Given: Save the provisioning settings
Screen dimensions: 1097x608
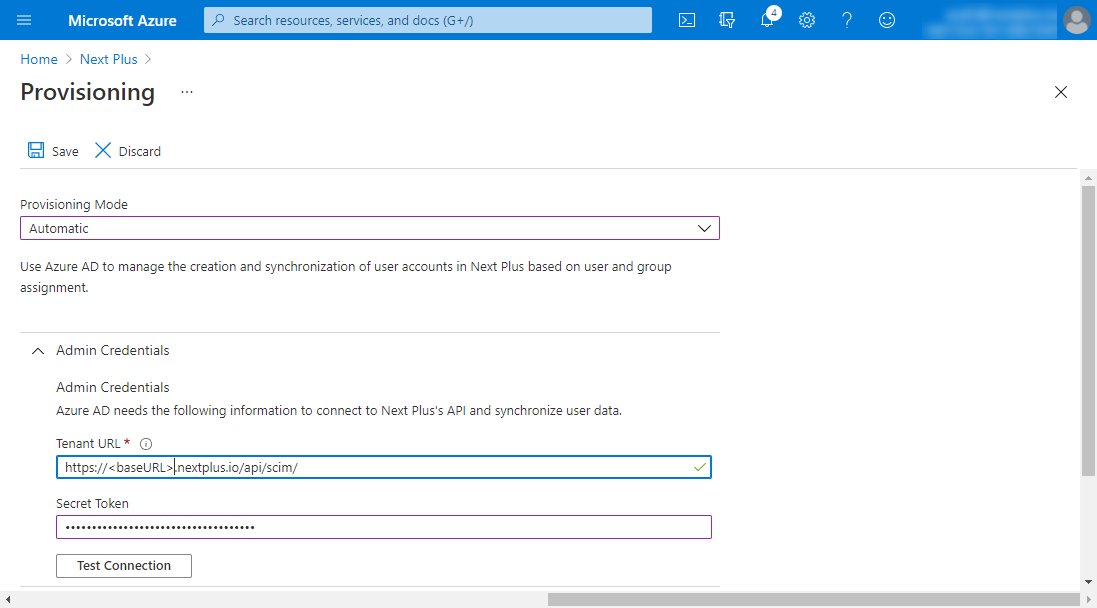Looking at the screenshot, I should tap(53, 151).
